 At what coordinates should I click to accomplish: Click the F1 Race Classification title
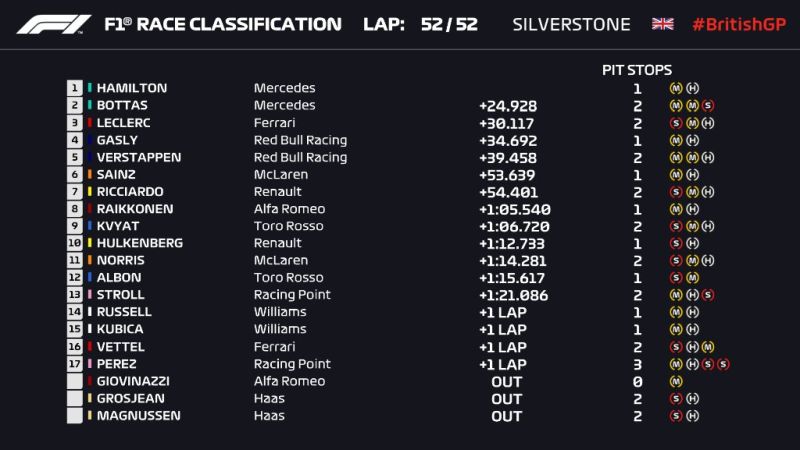tap(223, 24)
